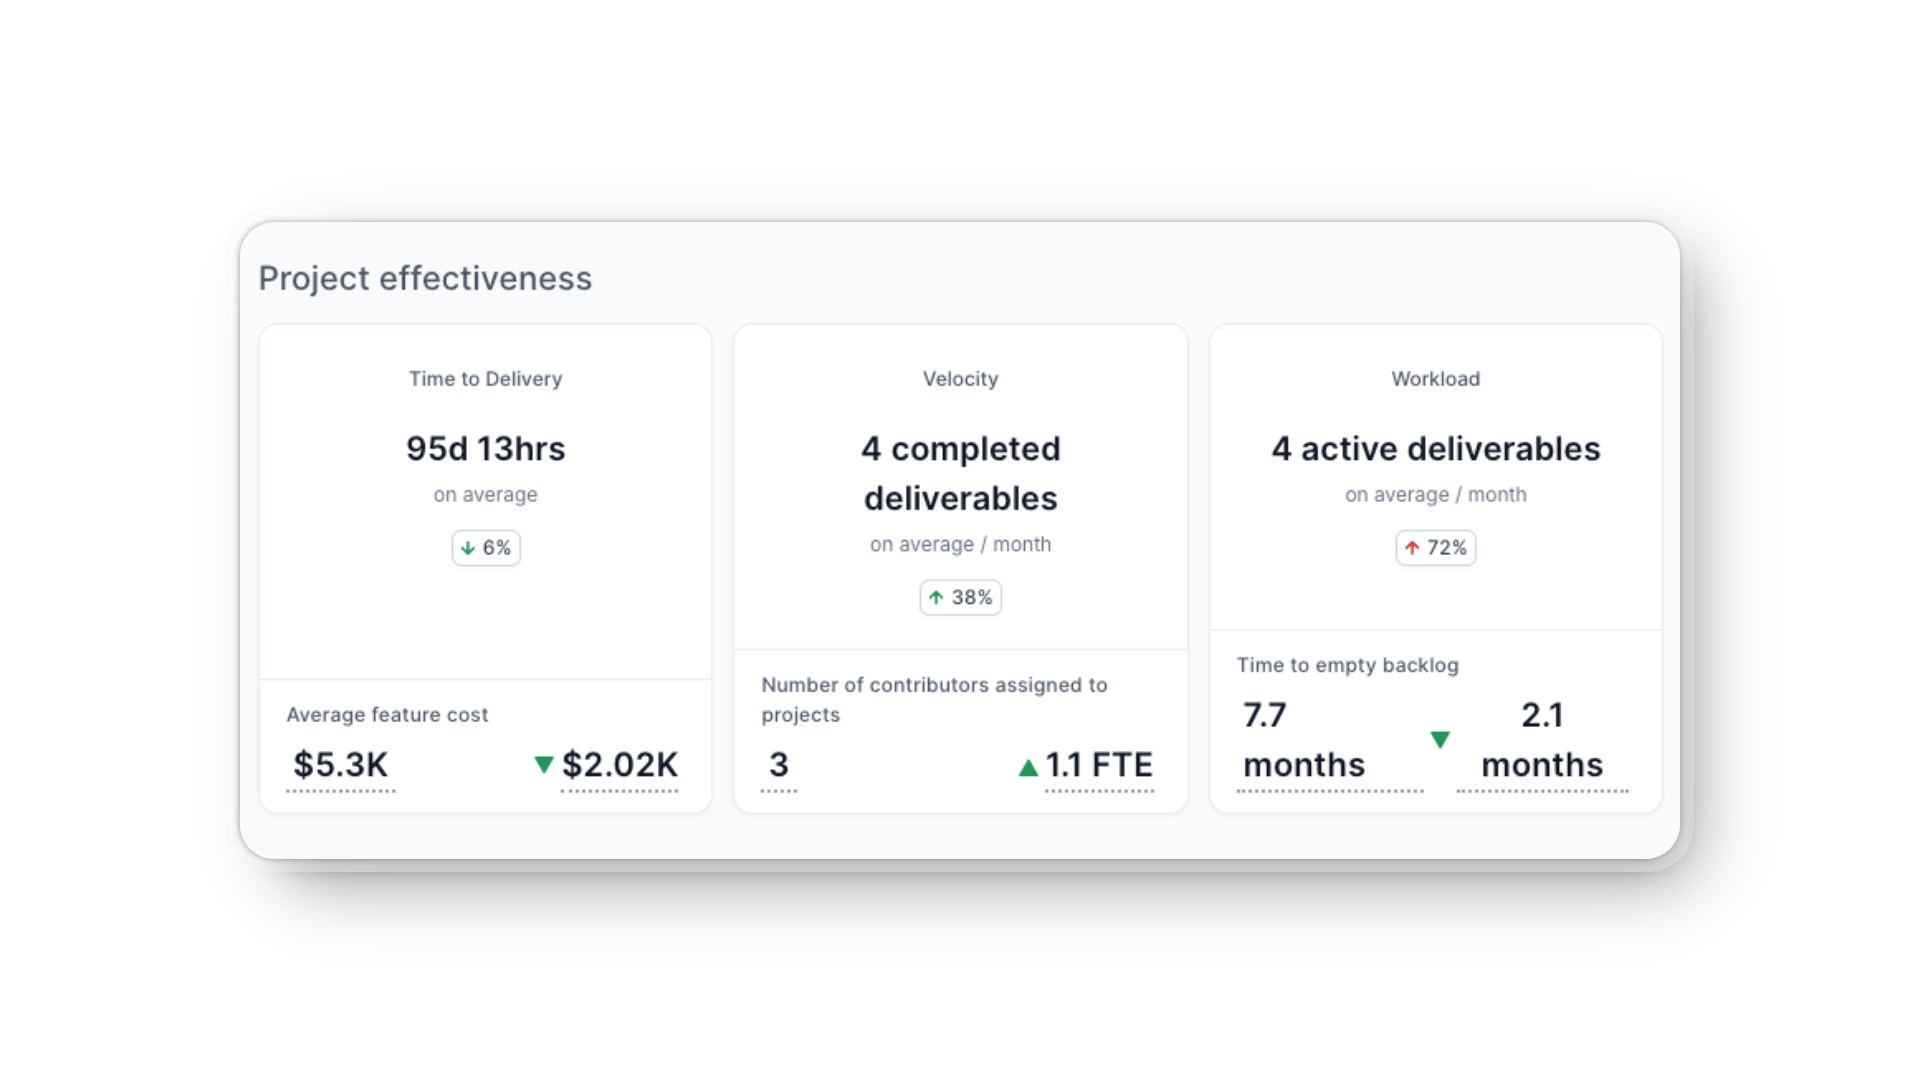Click the 7.7 months backlog value
1920x1080 pixels.
1304,740
